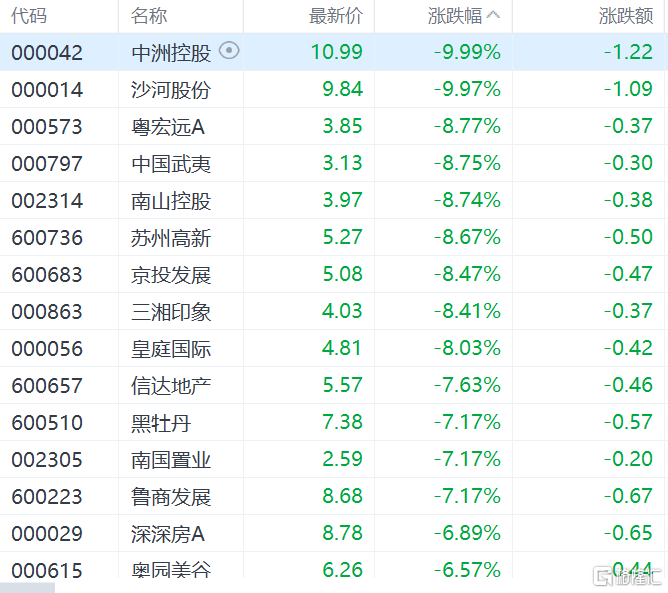Screen dimensions: 668x593
Task: Click latest price 4.81
Action: tap(341, 348)
